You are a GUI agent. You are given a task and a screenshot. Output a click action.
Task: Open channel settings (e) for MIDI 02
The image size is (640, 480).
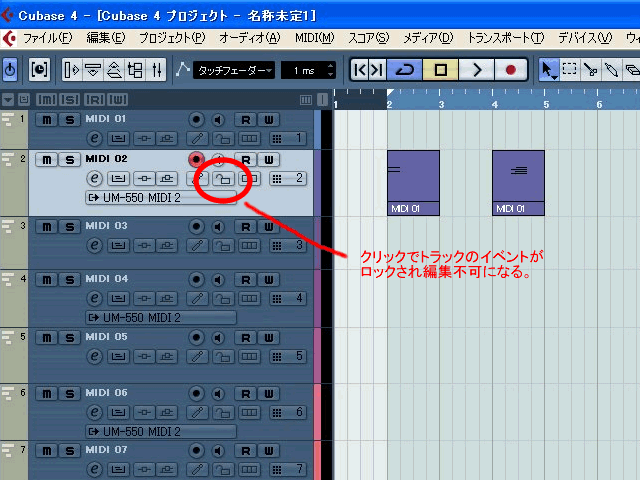tap(94, 178)
